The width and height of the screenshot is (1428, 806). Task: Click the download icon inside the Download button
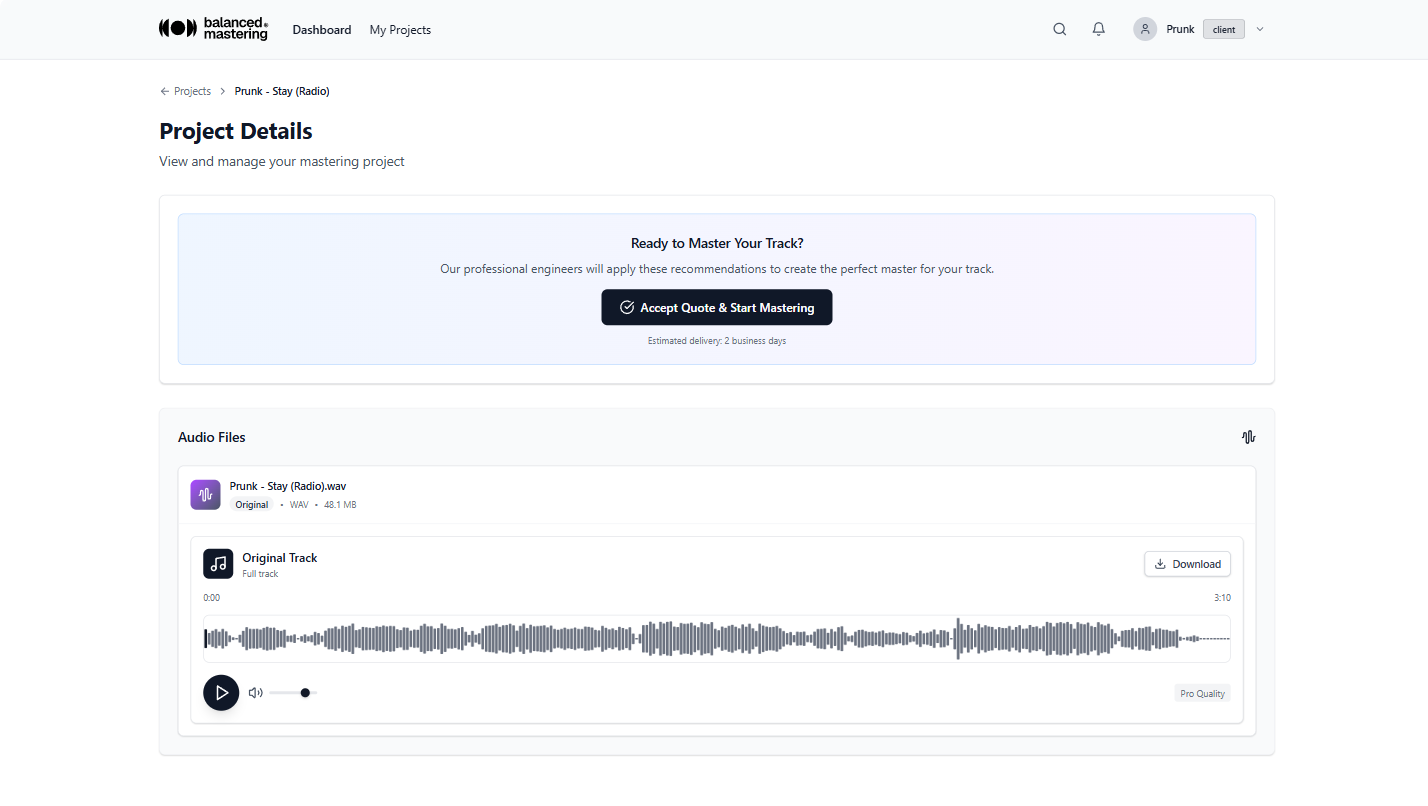click(1161, 563)
